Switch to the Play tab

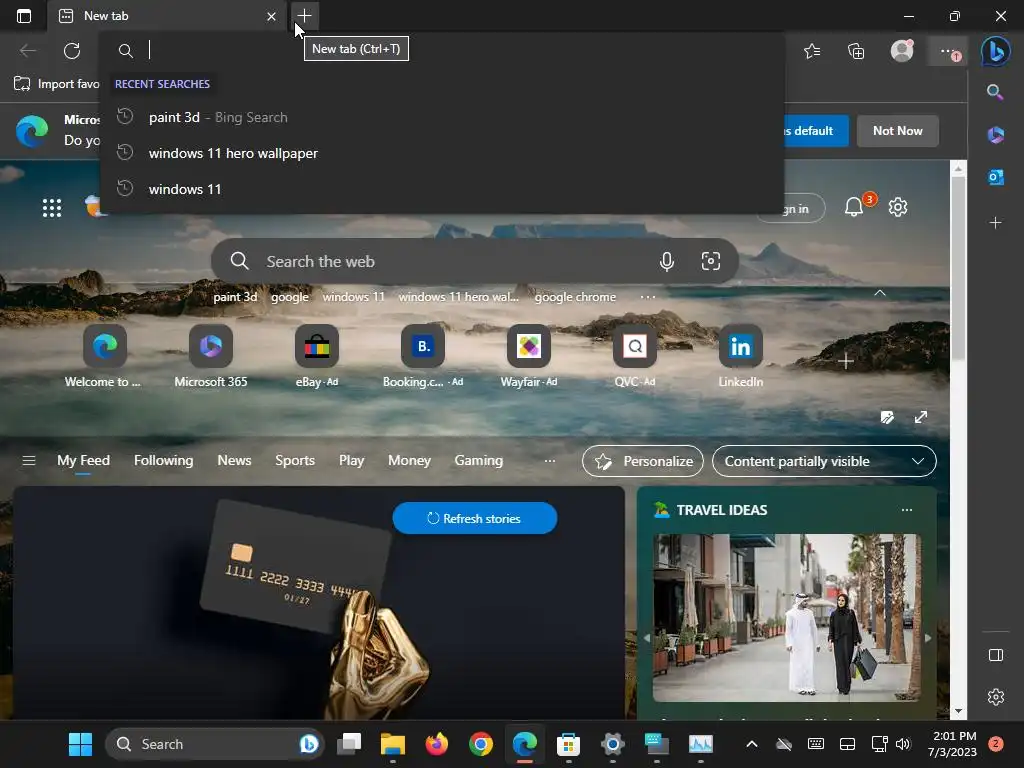point(351,460)
